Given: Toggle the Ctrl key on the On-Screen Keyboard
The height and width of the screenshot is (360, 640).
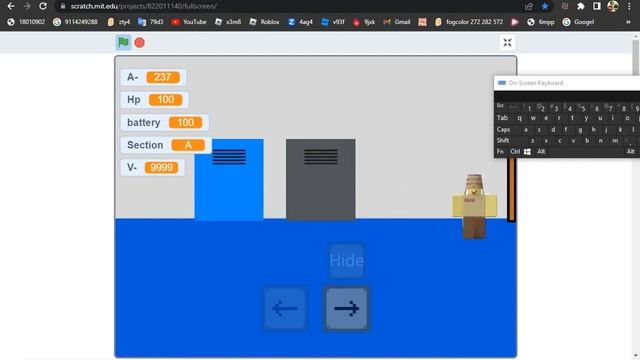Looking at the screenshot, I should (x=515, y=151).
